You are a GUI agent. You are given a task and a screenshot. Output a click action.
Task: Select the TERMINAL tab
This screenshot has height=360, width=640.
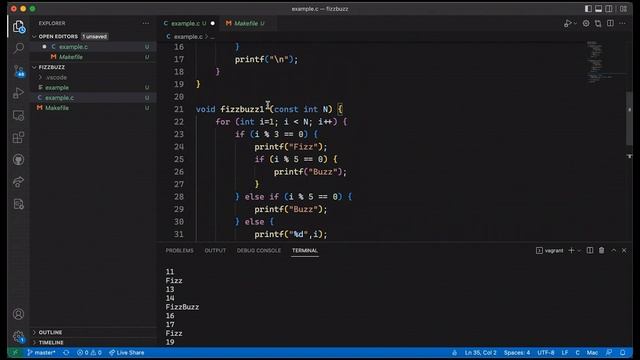tap(305, 250)
